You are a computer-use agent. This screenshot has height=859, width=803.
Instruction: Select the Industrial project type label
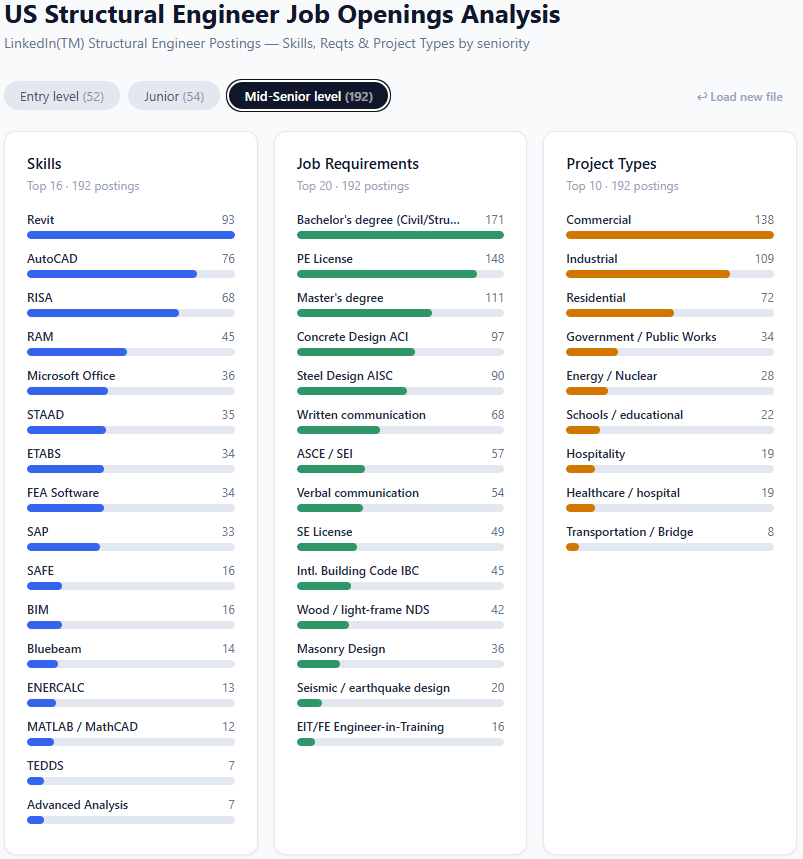(x=592, y=259)
